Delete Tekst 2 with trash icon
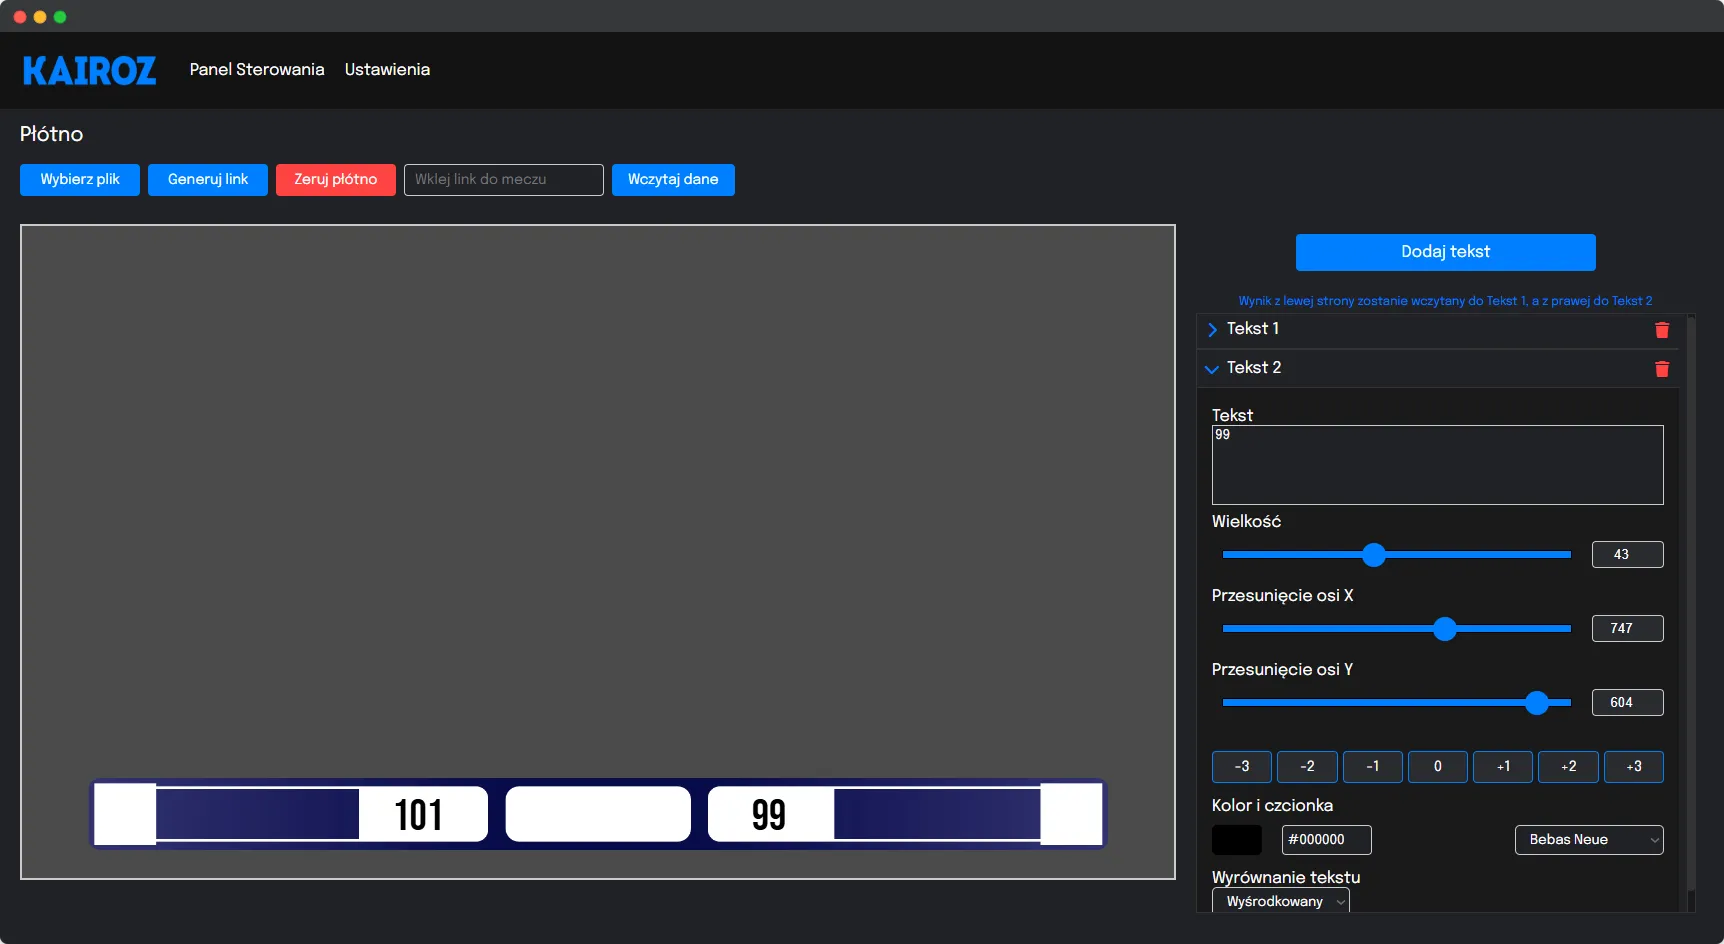The image size is (1724, 944). pos(1661,369)
